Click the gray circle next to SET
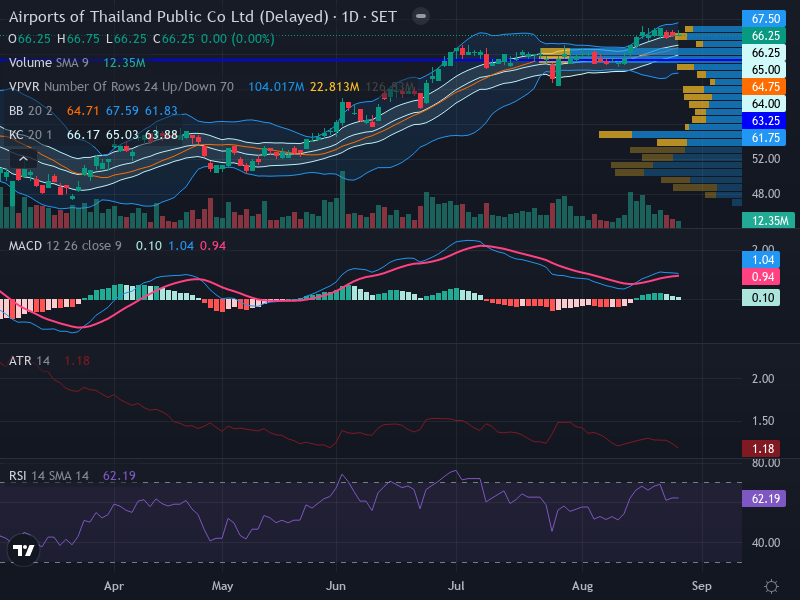The image size is (800, 600). (420, 16)
